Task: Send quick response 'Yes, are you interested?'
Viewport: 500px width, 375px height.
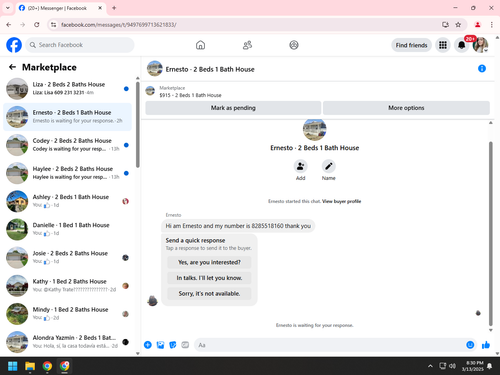Action: (209, 262)
